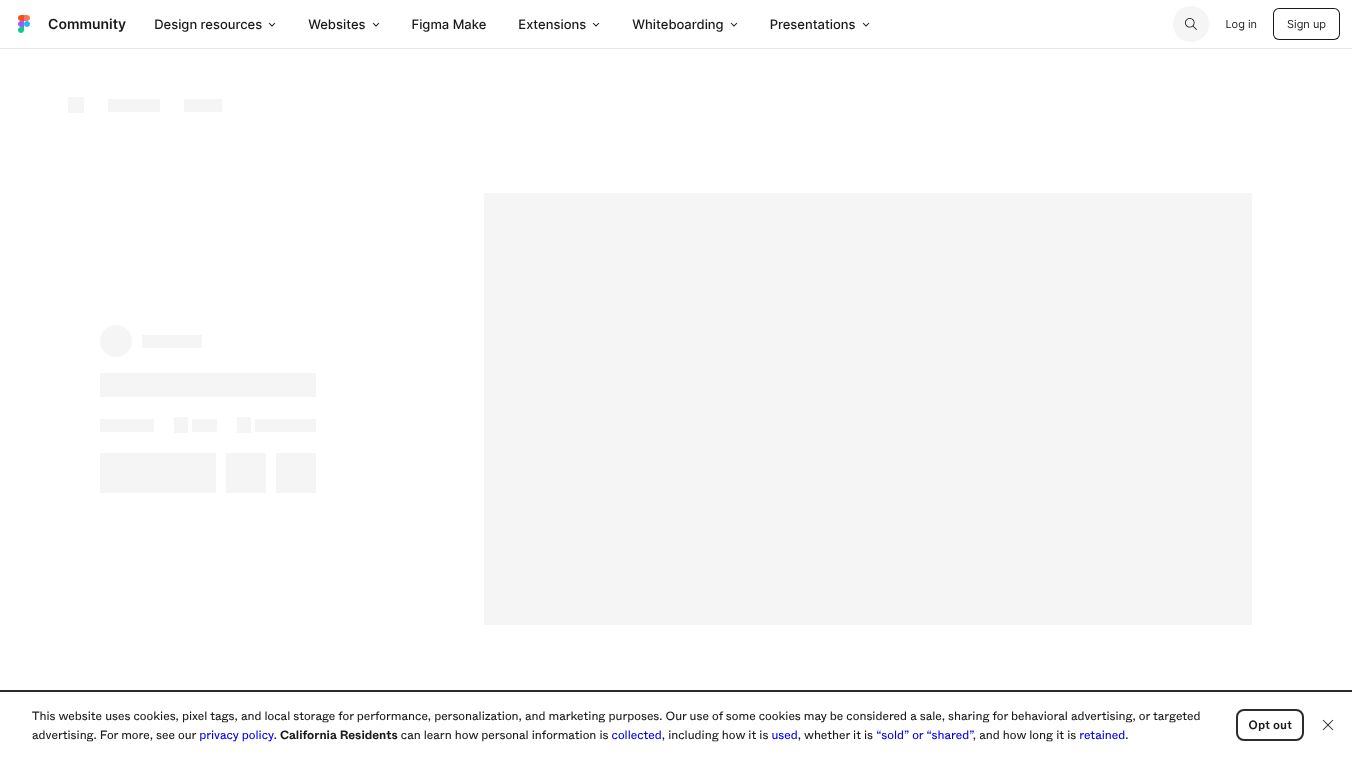This screenshot has height=760, width=1352.
Task: Open the retained information link
Action: click(1102, 735)
